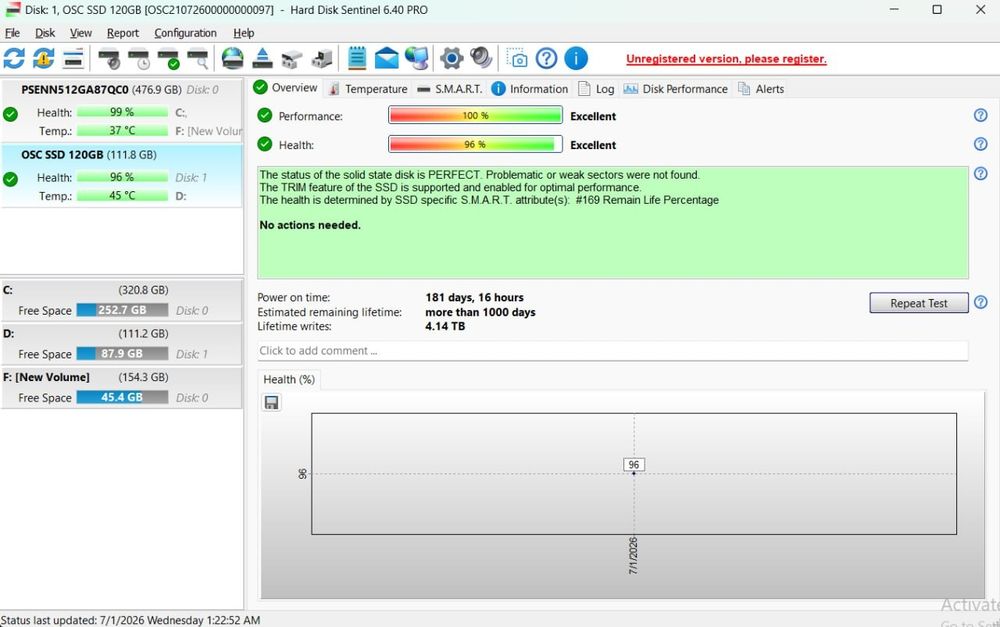The width and height of the screenshot is (1000, 627).
Task: Click the blue info circle toolbar icon
Action: pyautogui.click(x=576, y=59)
